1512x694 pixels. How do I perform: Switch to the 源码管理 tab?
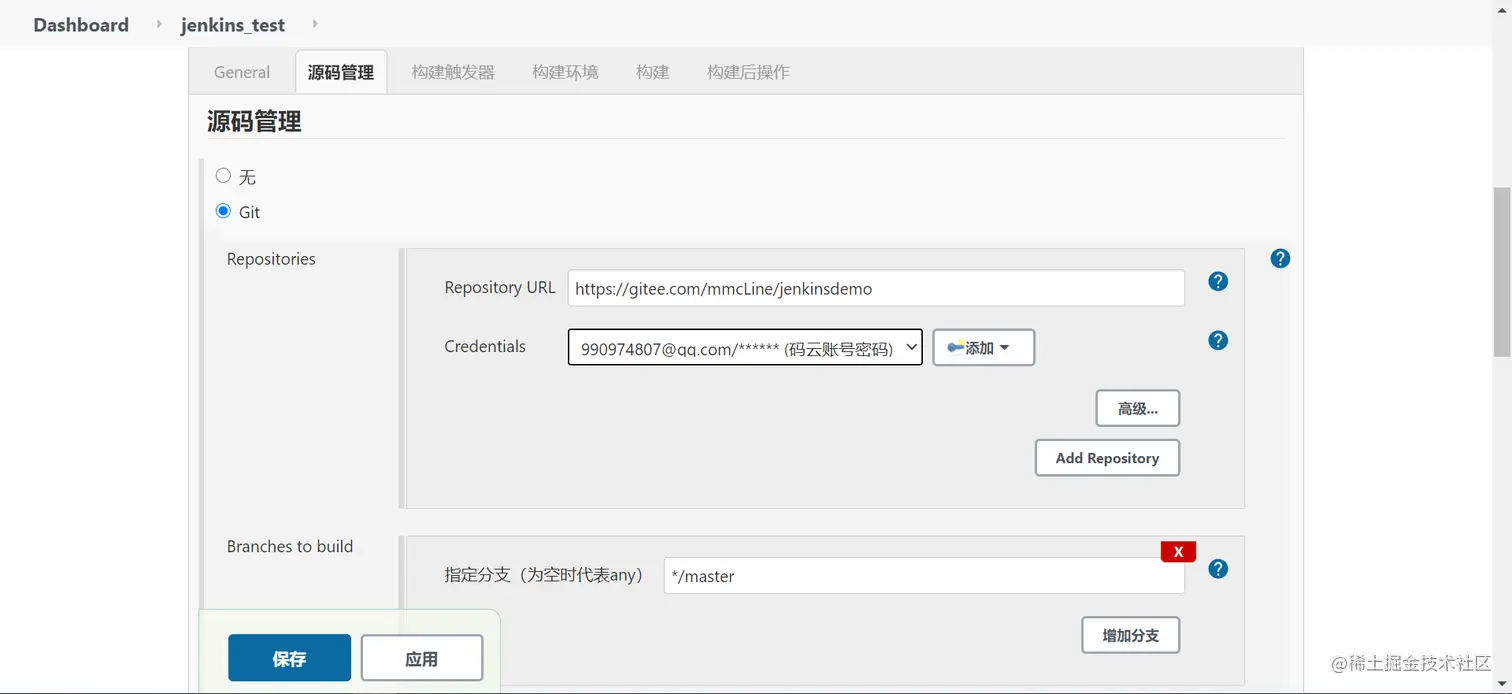tap(341, 72)
